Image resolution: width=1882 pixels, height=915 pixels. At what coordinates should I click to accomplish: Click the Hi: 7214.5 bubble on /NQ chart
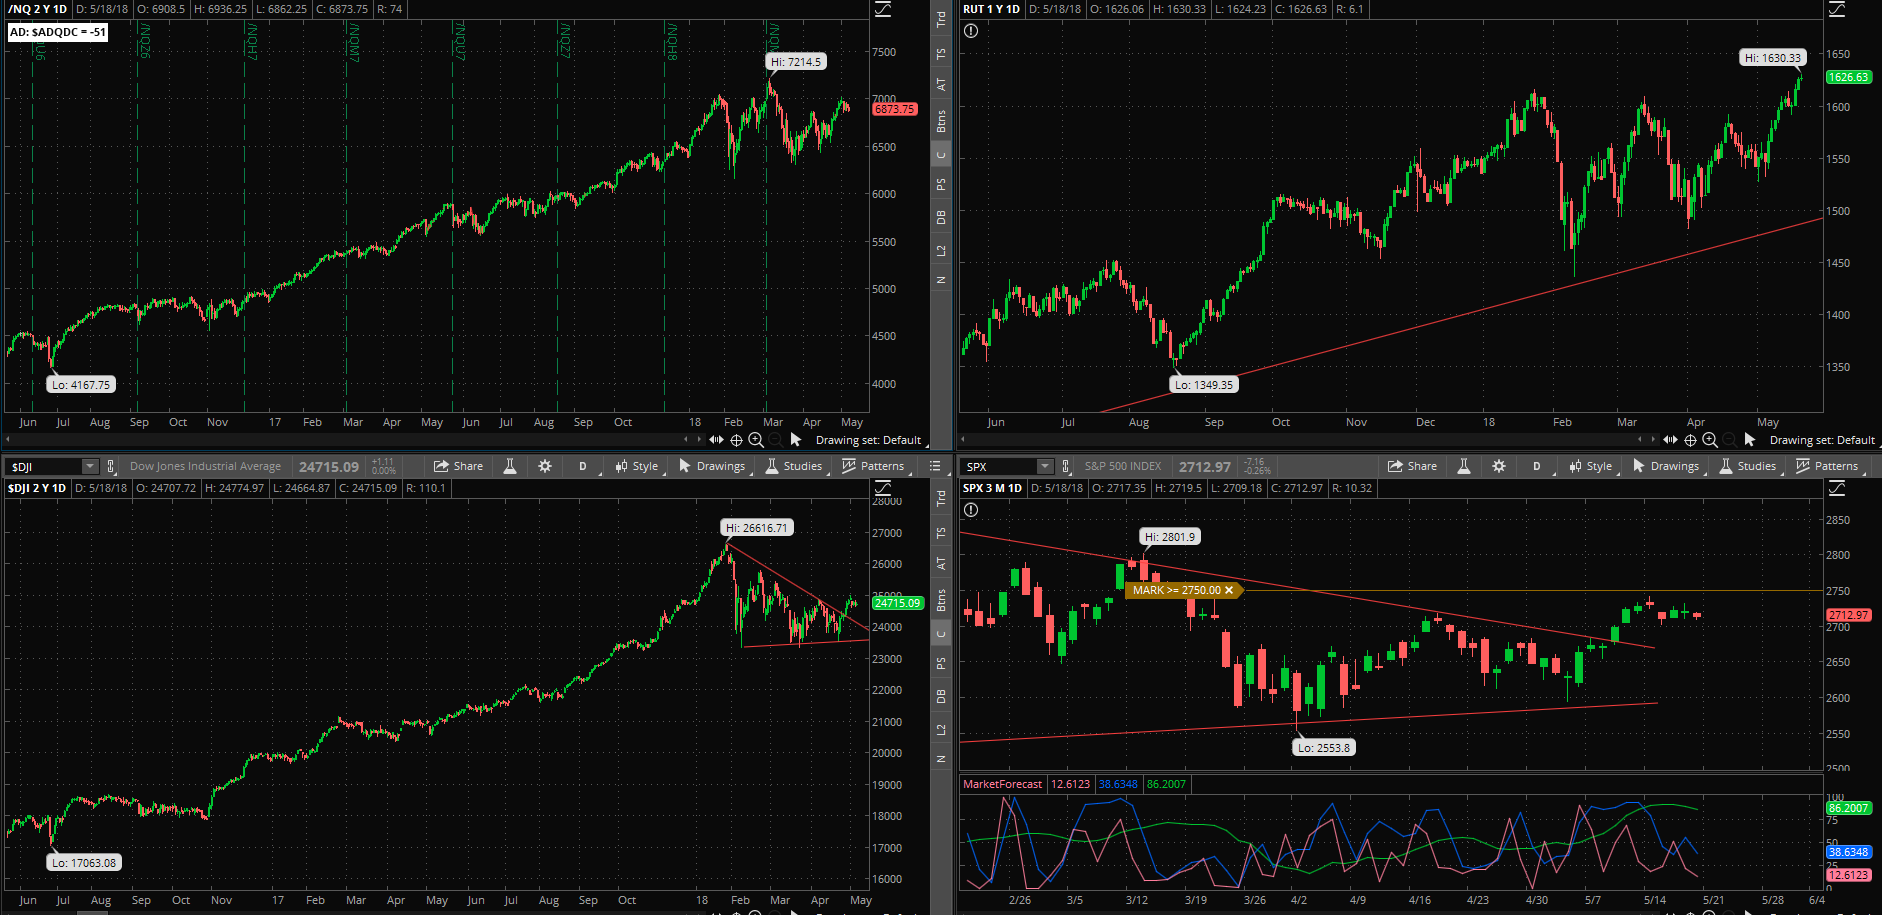(x=796, y=62)
